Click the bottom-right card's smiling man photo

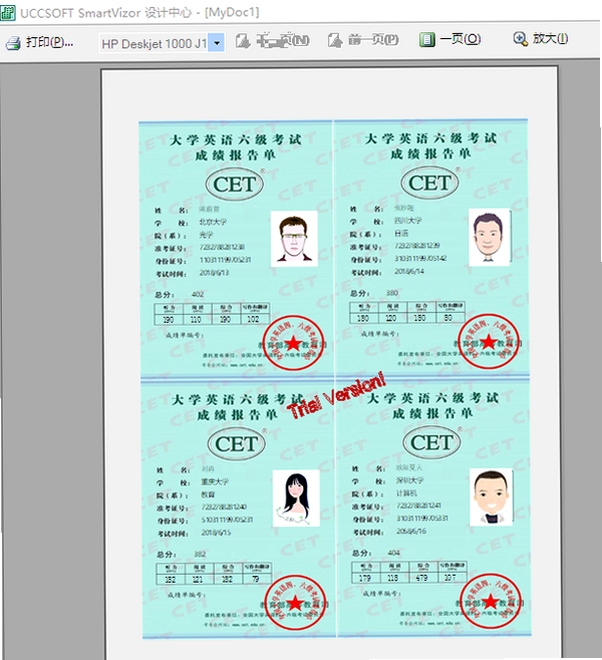click(491, 497)
